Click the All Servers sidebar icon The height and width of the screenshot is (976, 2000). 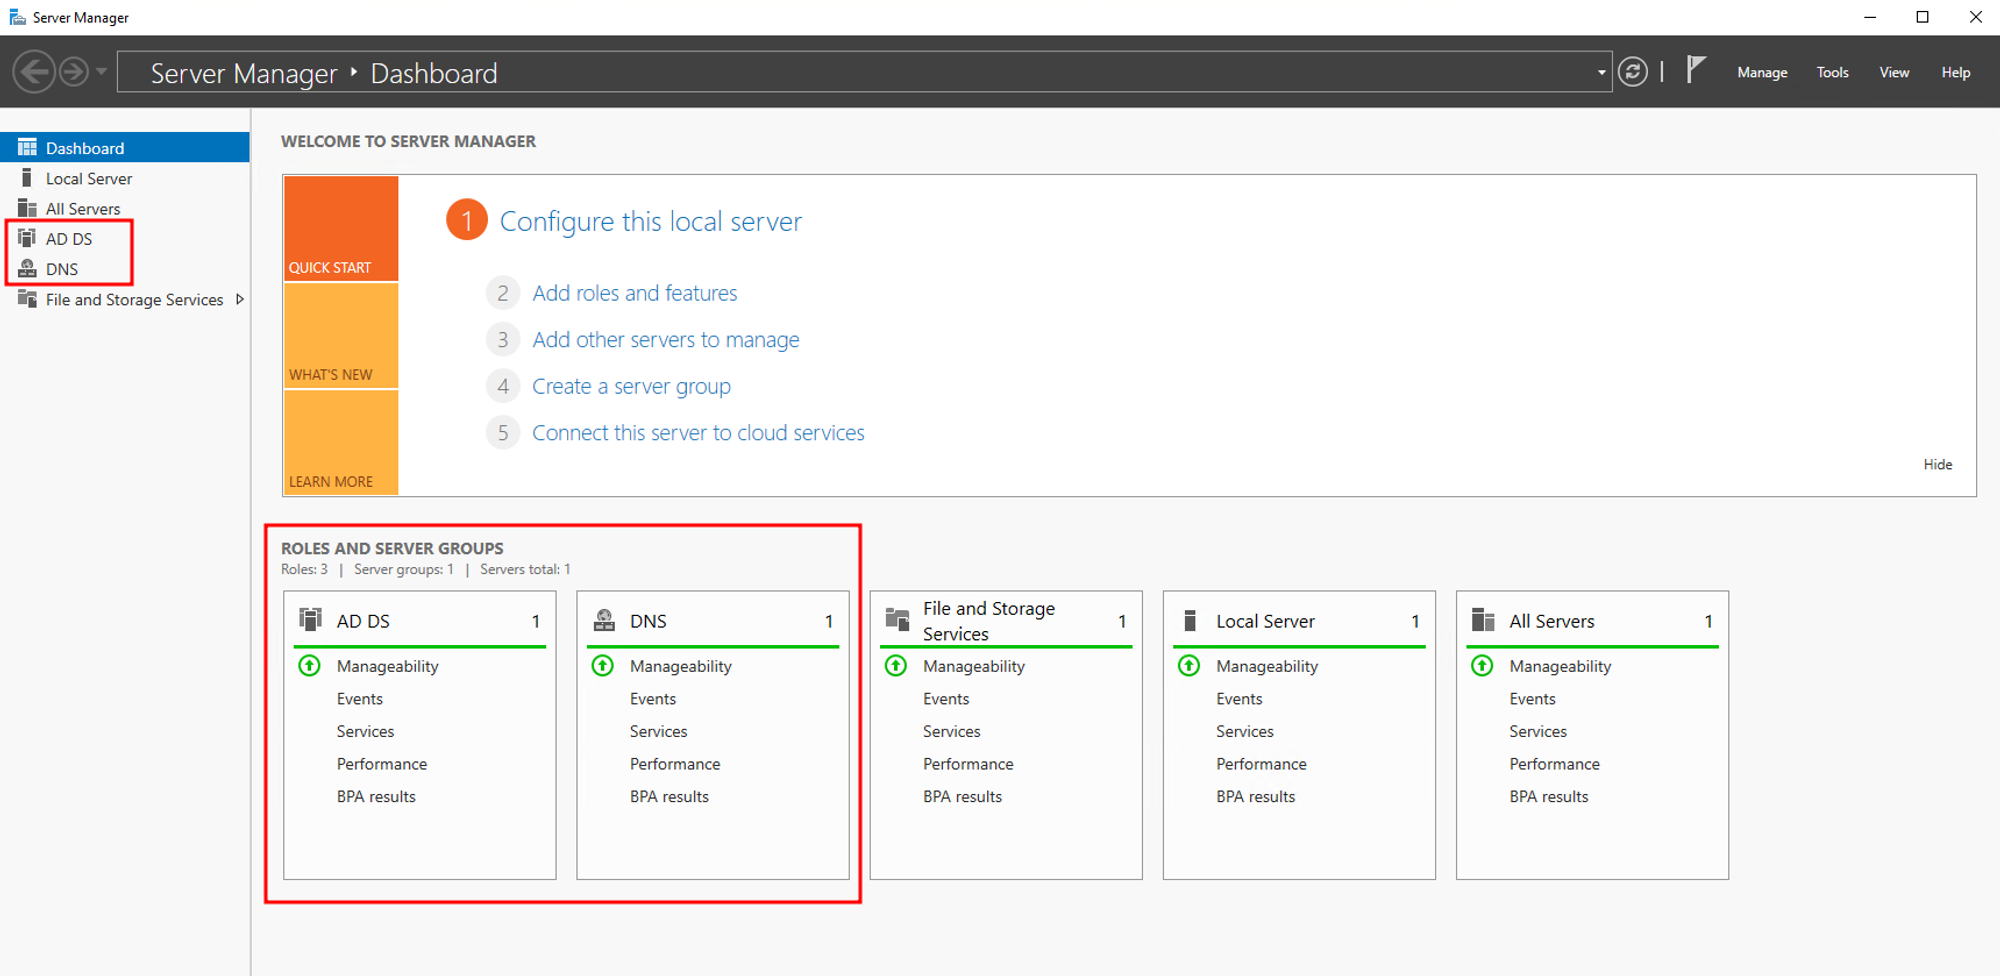pyautogui.click(x=27, y=208)
